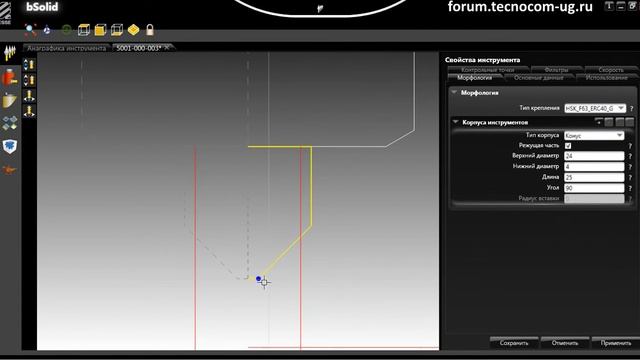640x360 pixels.
Task: Click the padlock icon in toolbar
Action: pos(150,30)
